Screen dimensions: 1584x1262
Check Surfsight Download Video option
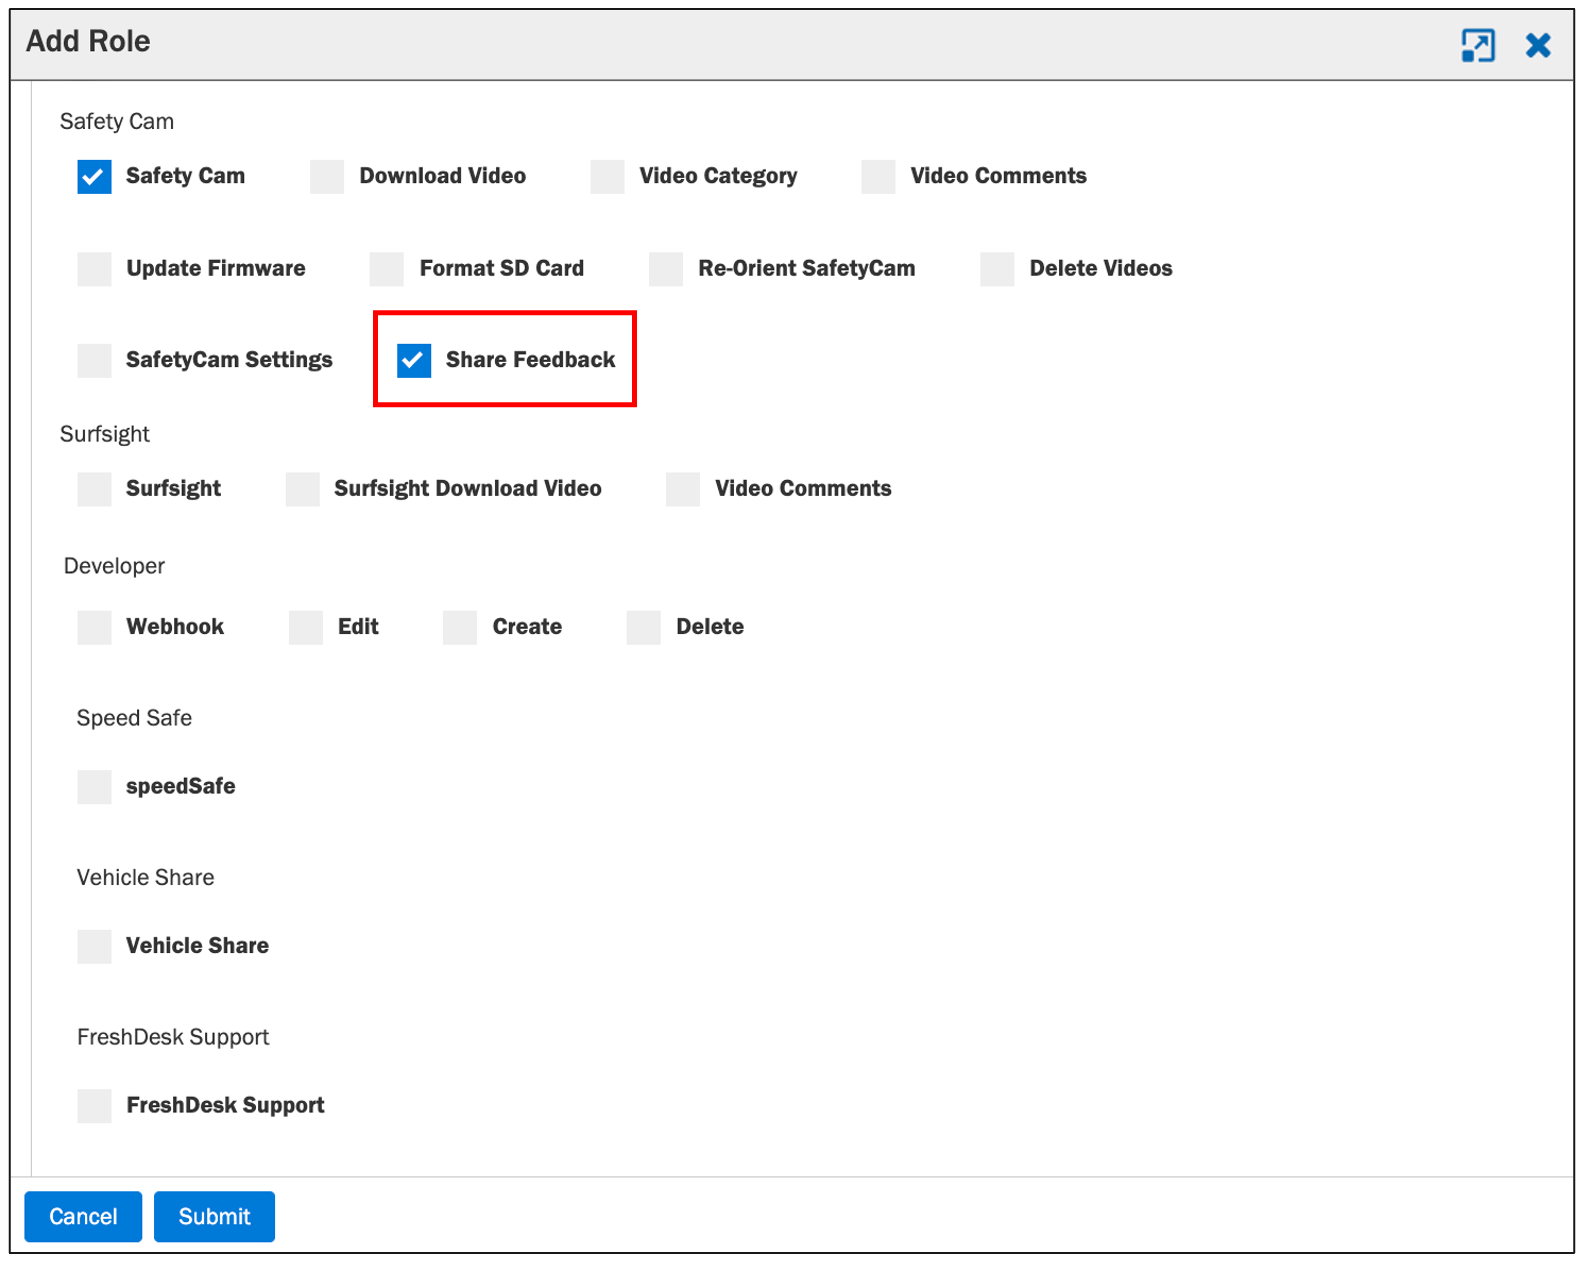(x=302, y=489)
